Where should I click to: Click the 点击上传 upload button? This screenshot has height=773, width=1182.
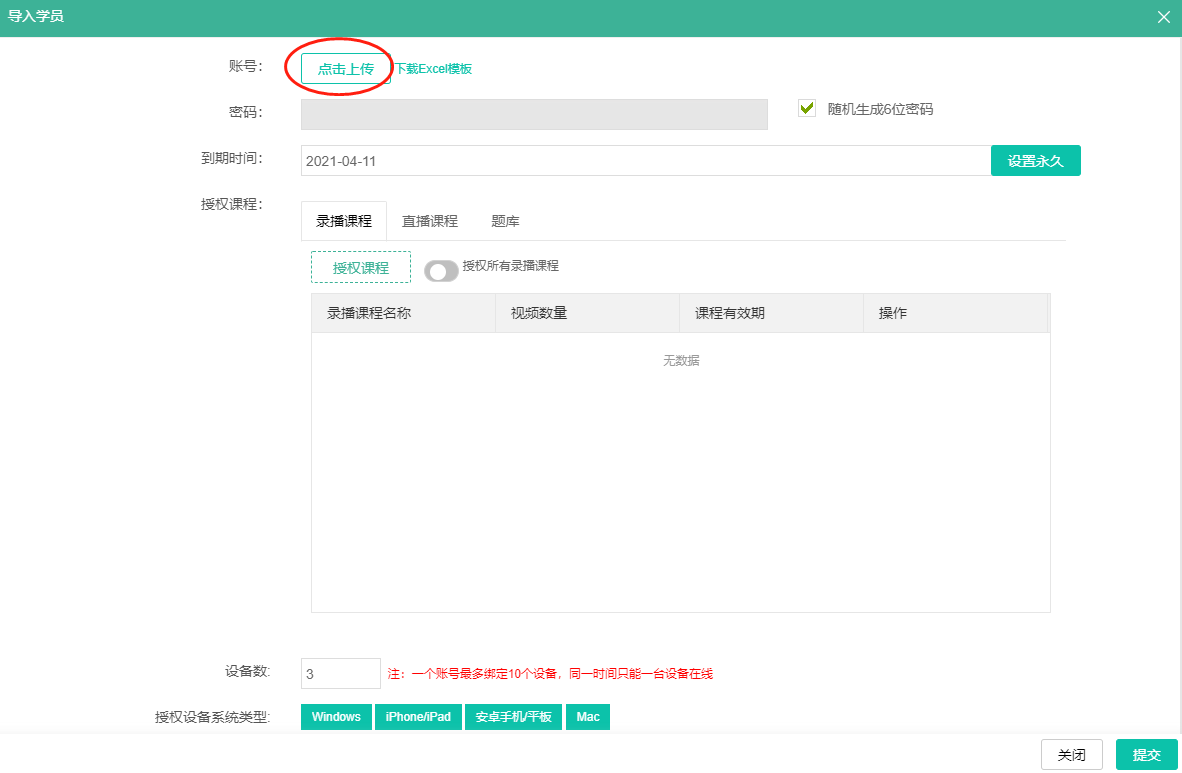pyautogui.click(x=345, y=69)
